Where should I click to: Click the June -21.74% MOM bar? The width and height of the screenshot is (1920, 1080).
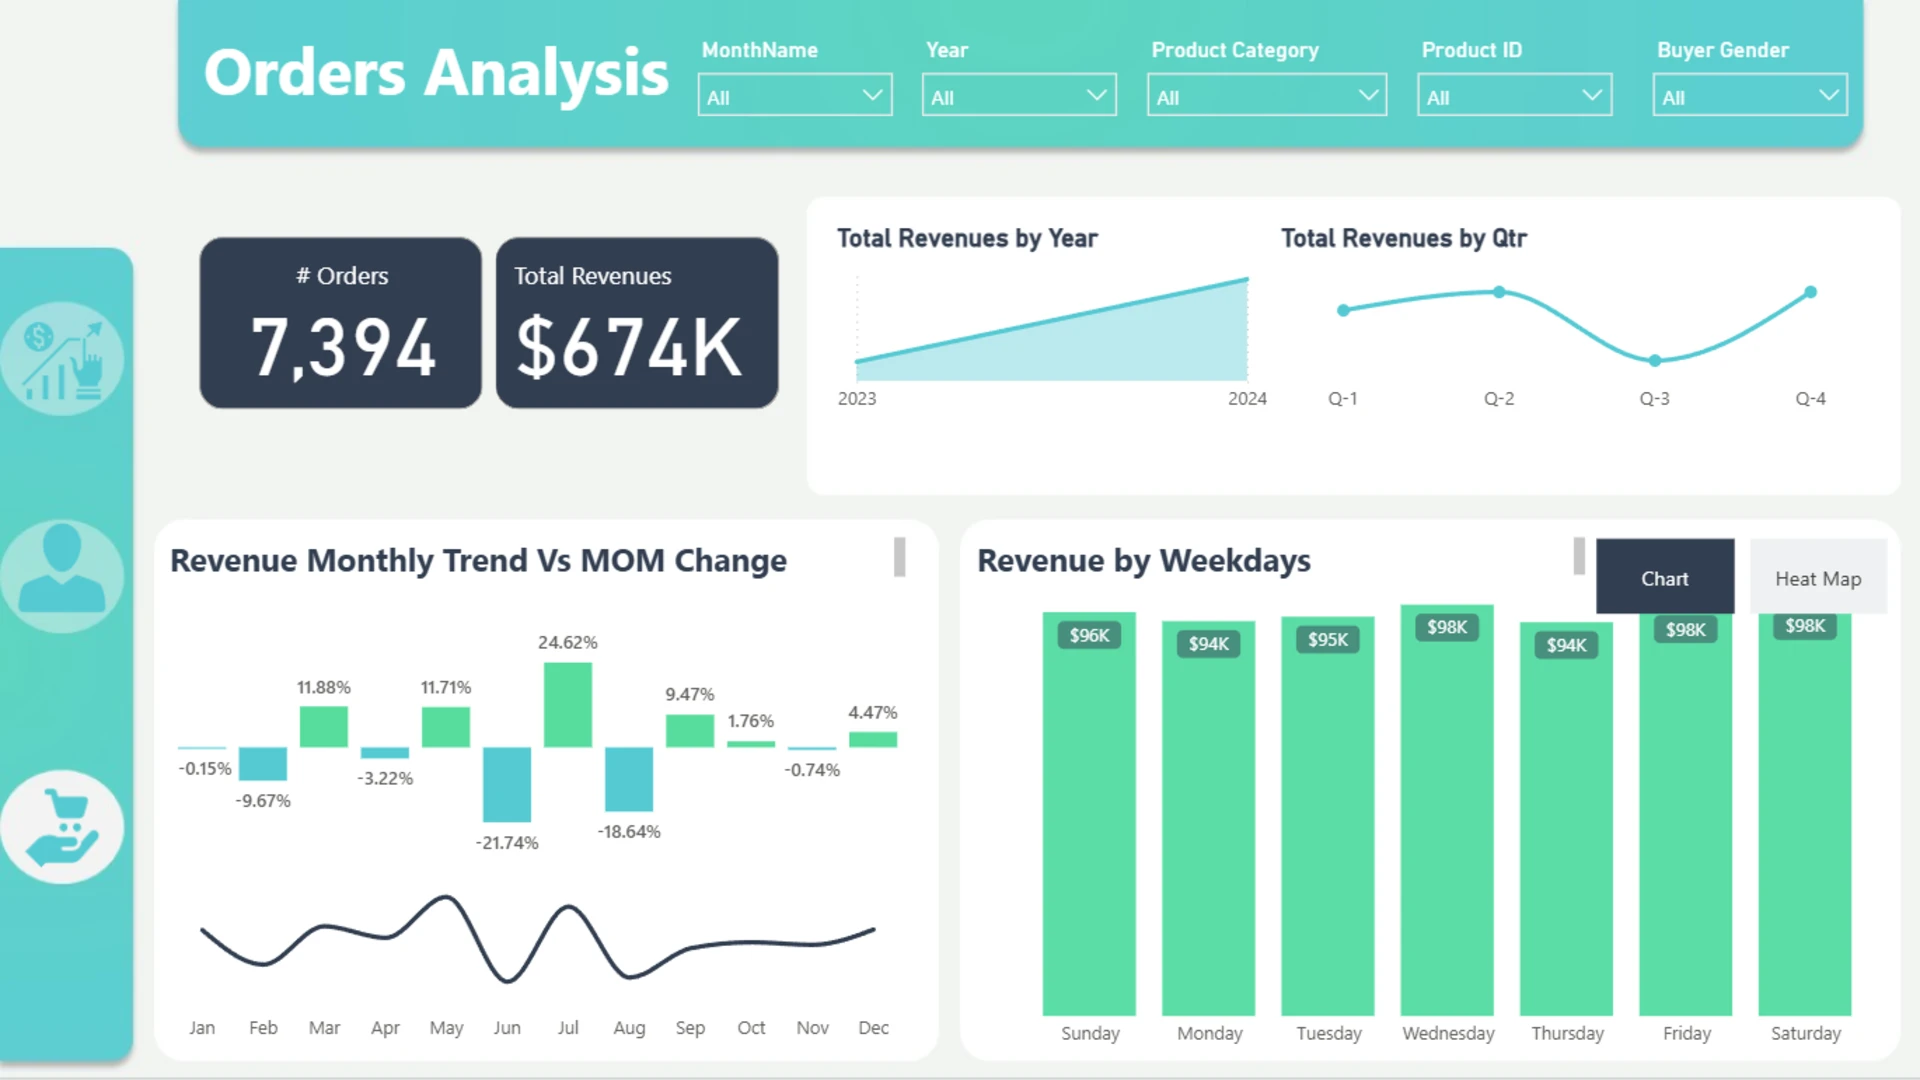[x=507, y=785]
